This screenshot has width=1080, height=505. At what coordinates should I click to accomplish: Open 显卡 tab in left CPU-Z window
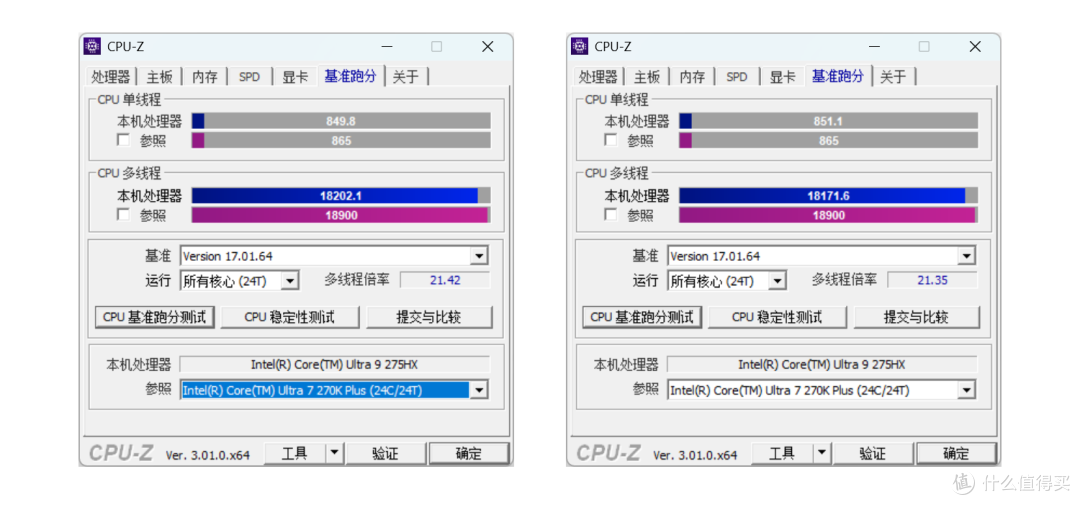295,76
